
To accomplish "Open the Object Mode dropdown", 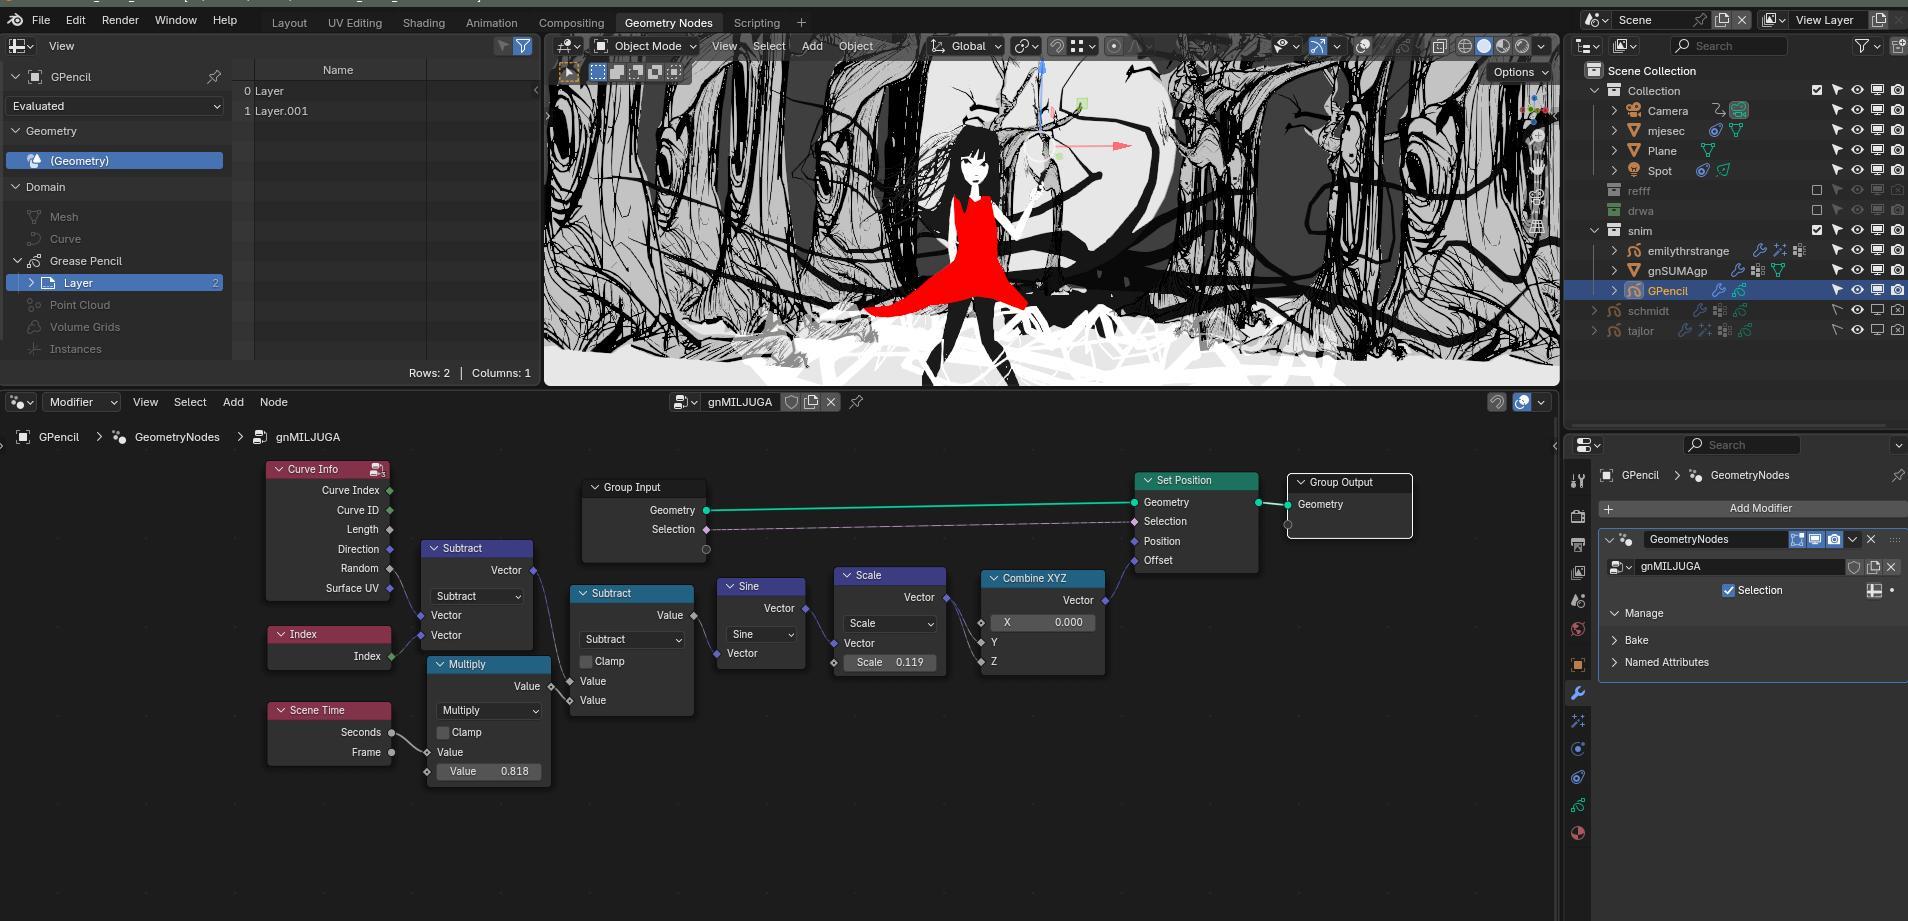I will click(x=646, y=46).
